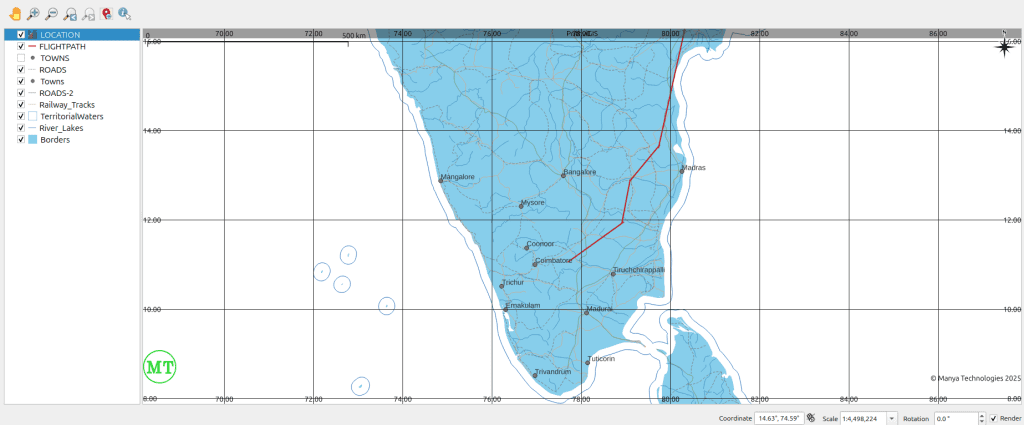Click the Borders layer blue color swatch
The image size is (1024, 425).
coord(32,140)
